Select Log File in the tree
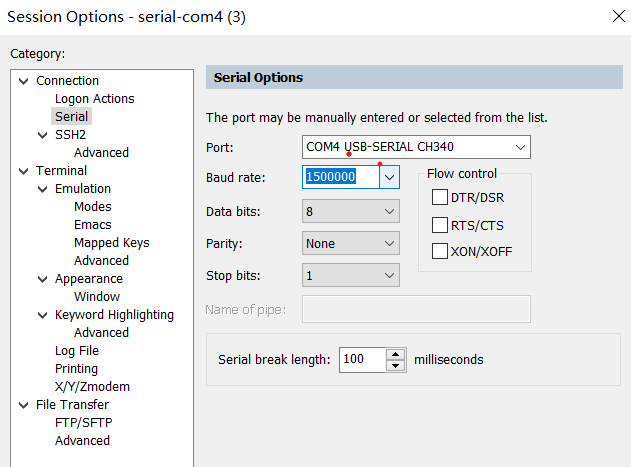 click(77, 351)
